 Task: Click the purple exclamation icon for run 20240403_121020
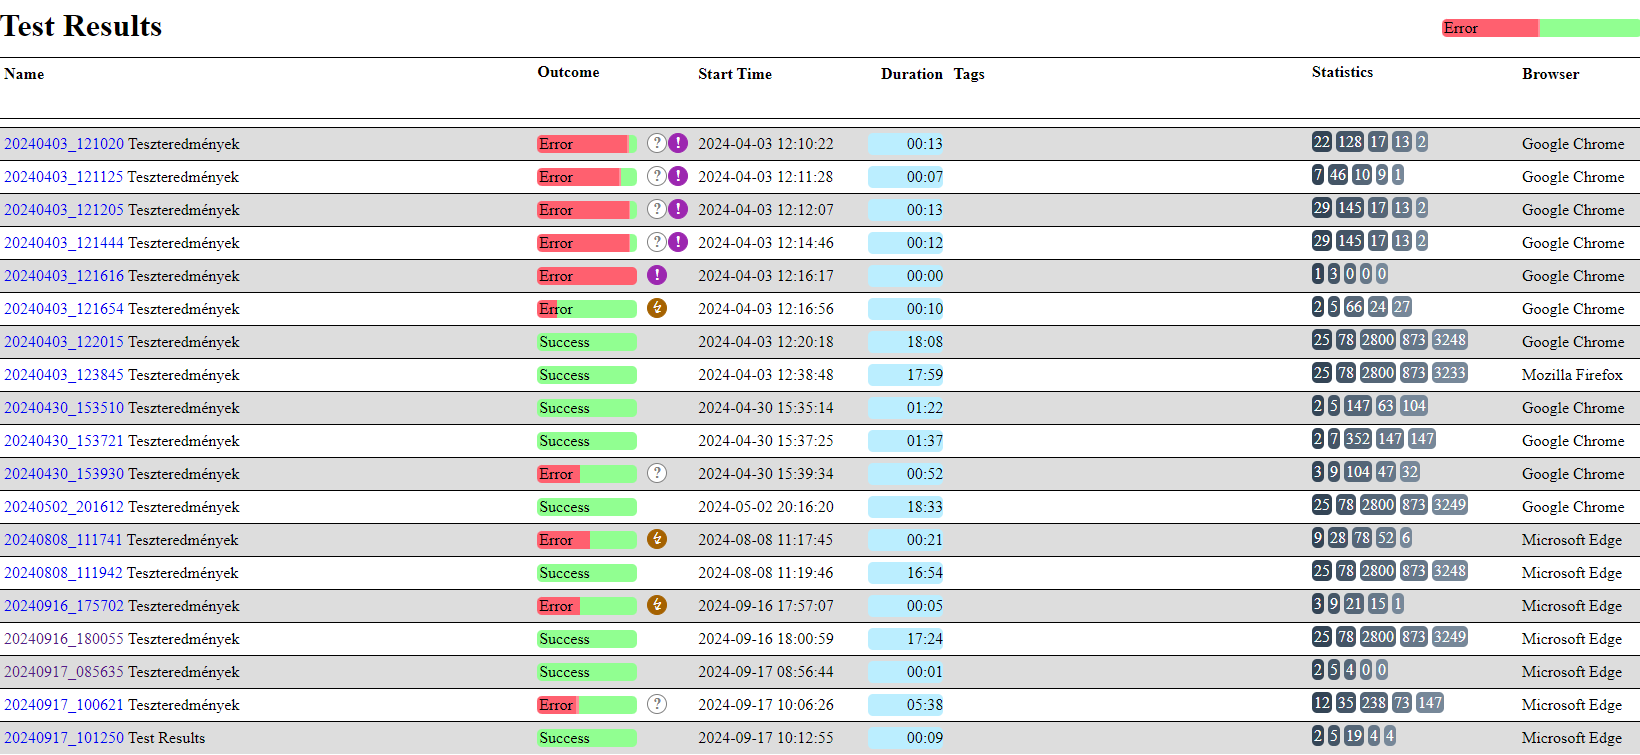(x=678, y=143)
